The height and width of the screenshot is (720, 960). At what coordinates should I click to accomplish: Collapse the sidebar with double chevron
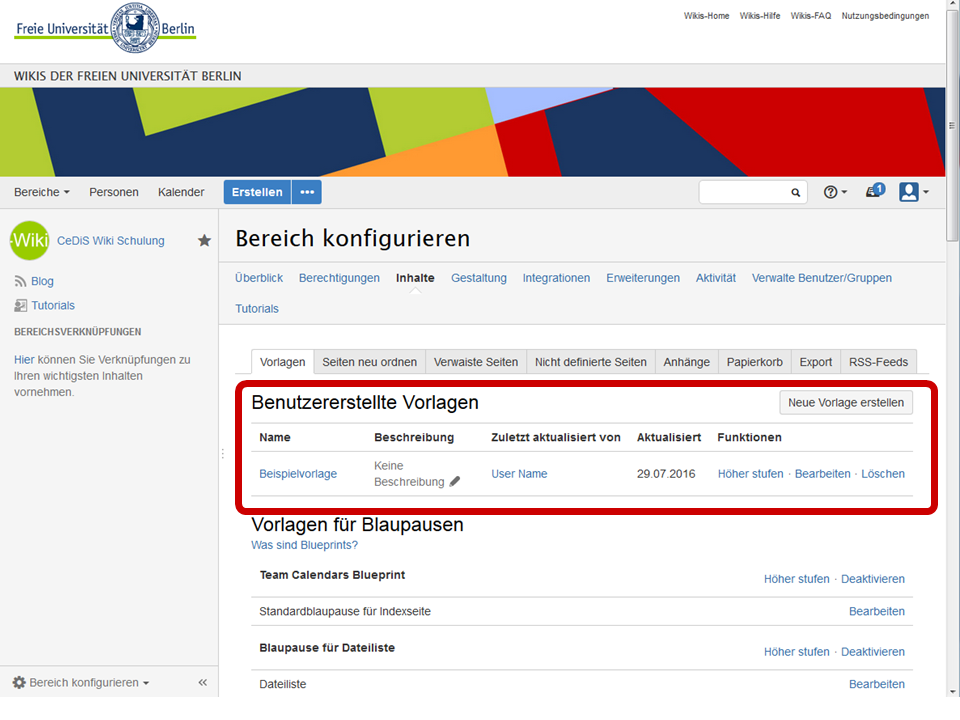click(x=203, y=682)
